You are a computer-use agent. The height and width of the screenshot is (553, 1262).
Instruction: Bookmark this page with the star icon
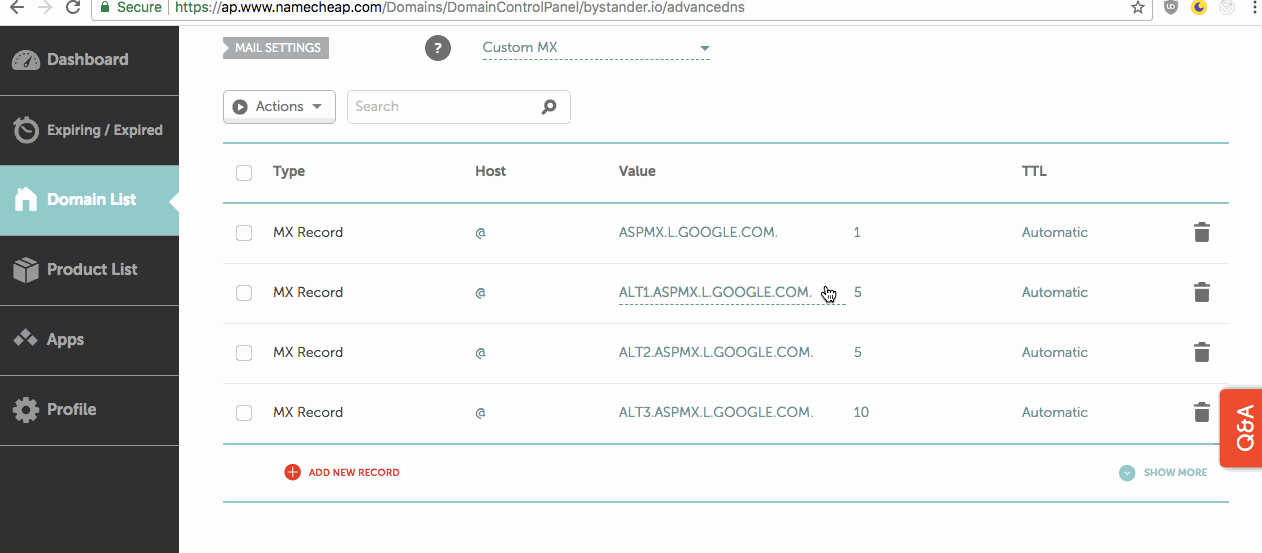(x=1138, y=7)
